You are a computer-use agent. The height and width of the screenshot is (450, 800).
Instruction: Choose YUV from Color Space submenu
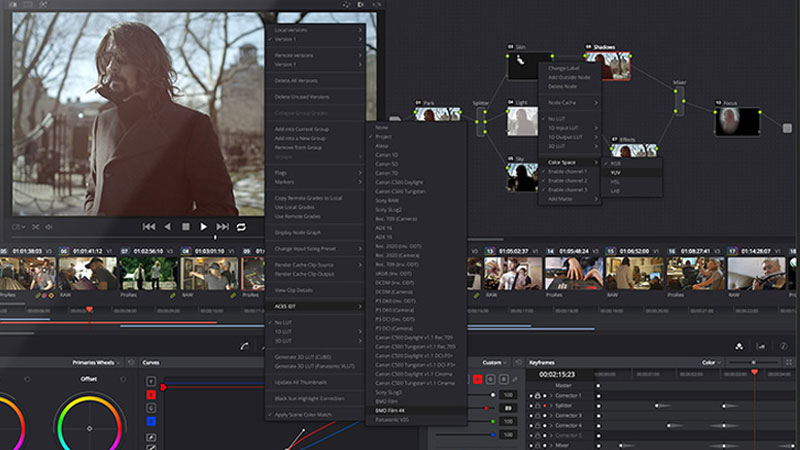615,171
